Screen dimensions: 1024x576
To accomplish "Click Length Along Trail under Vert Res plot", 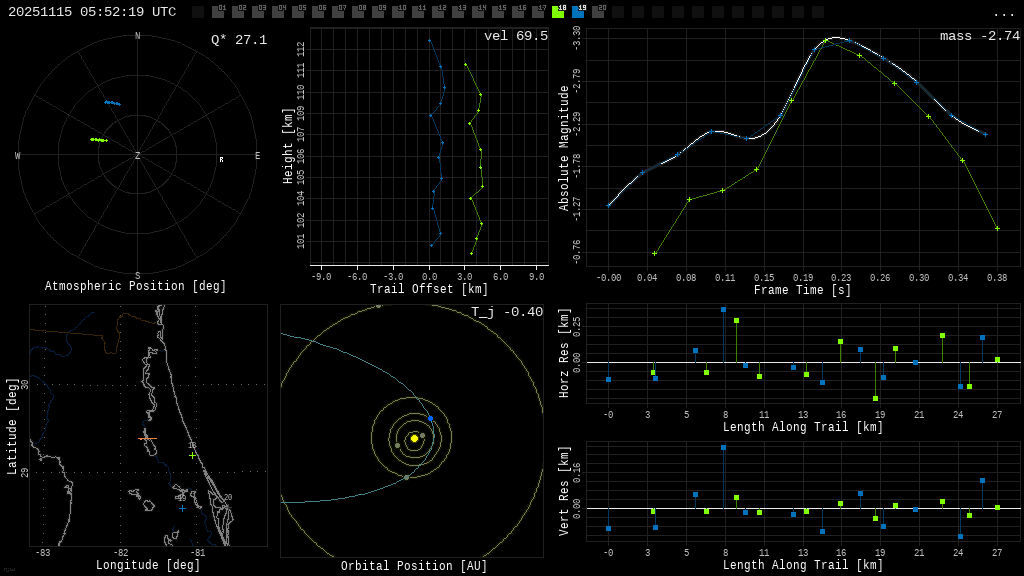I will 803,564.
